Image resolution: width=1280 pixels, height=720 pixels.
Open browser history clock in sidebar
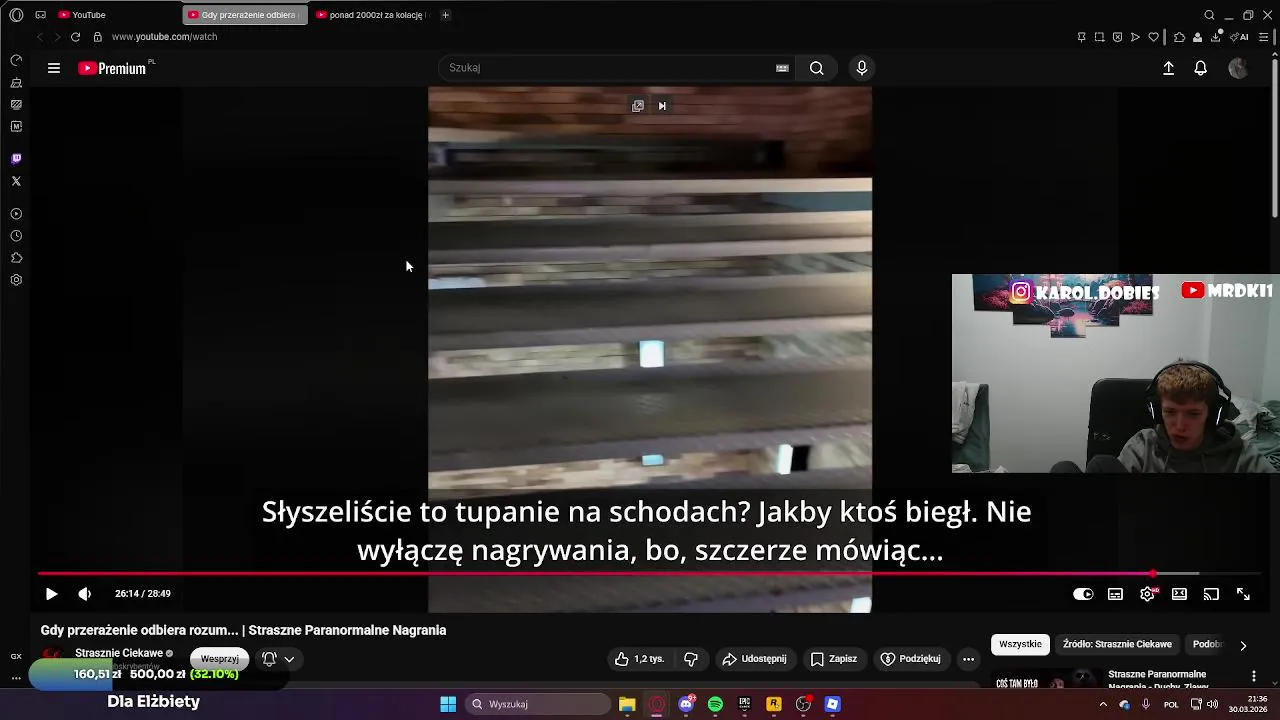tap(16, 236)
